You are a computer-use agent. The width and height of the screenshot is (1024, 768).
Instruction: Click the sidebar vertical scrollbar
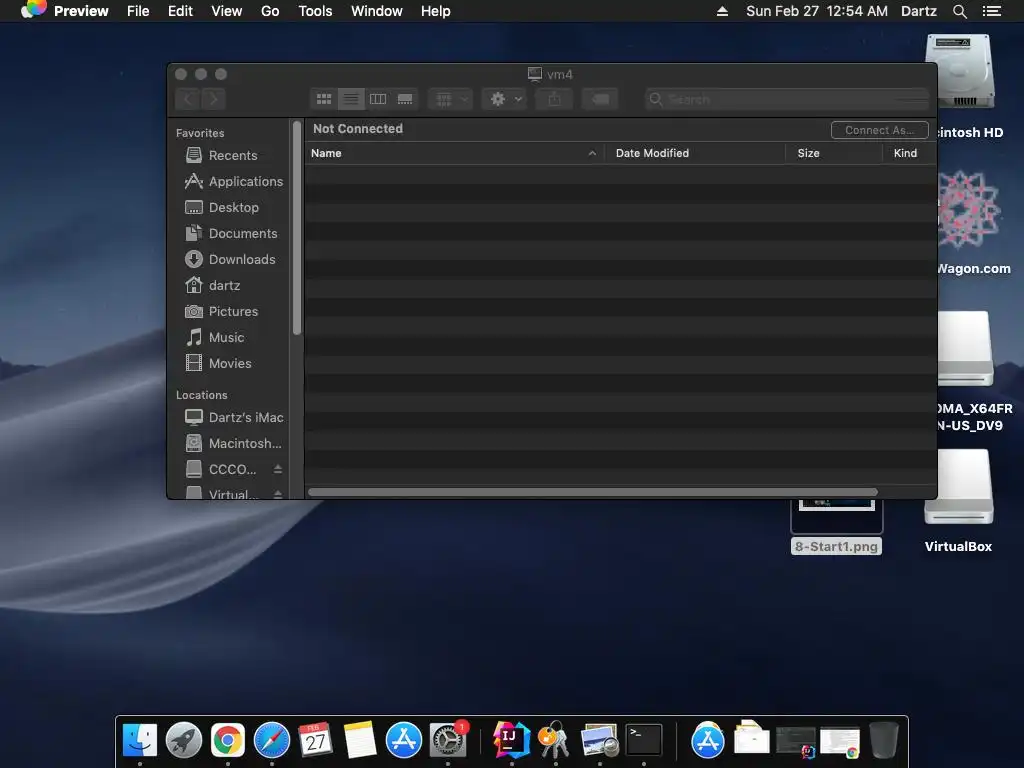[x=297, y=229]
